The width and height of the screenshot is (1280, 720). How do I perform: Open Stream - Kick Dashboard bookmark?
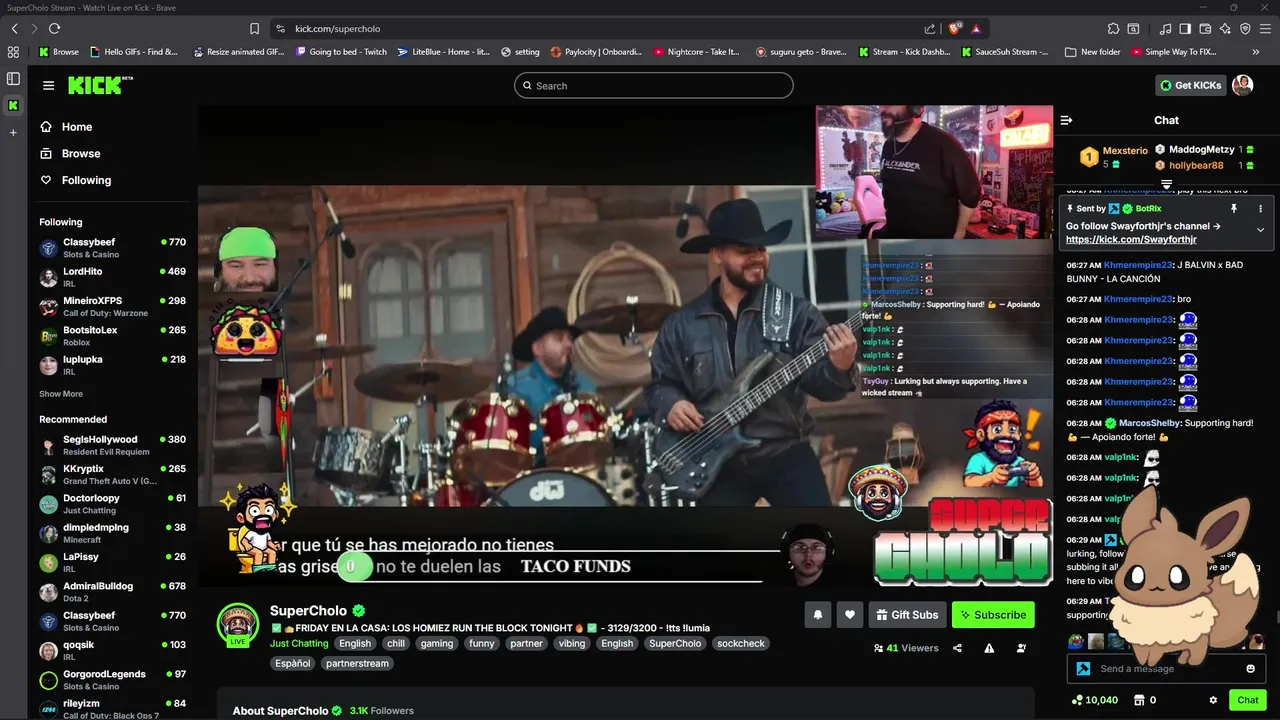pos(905,52)
